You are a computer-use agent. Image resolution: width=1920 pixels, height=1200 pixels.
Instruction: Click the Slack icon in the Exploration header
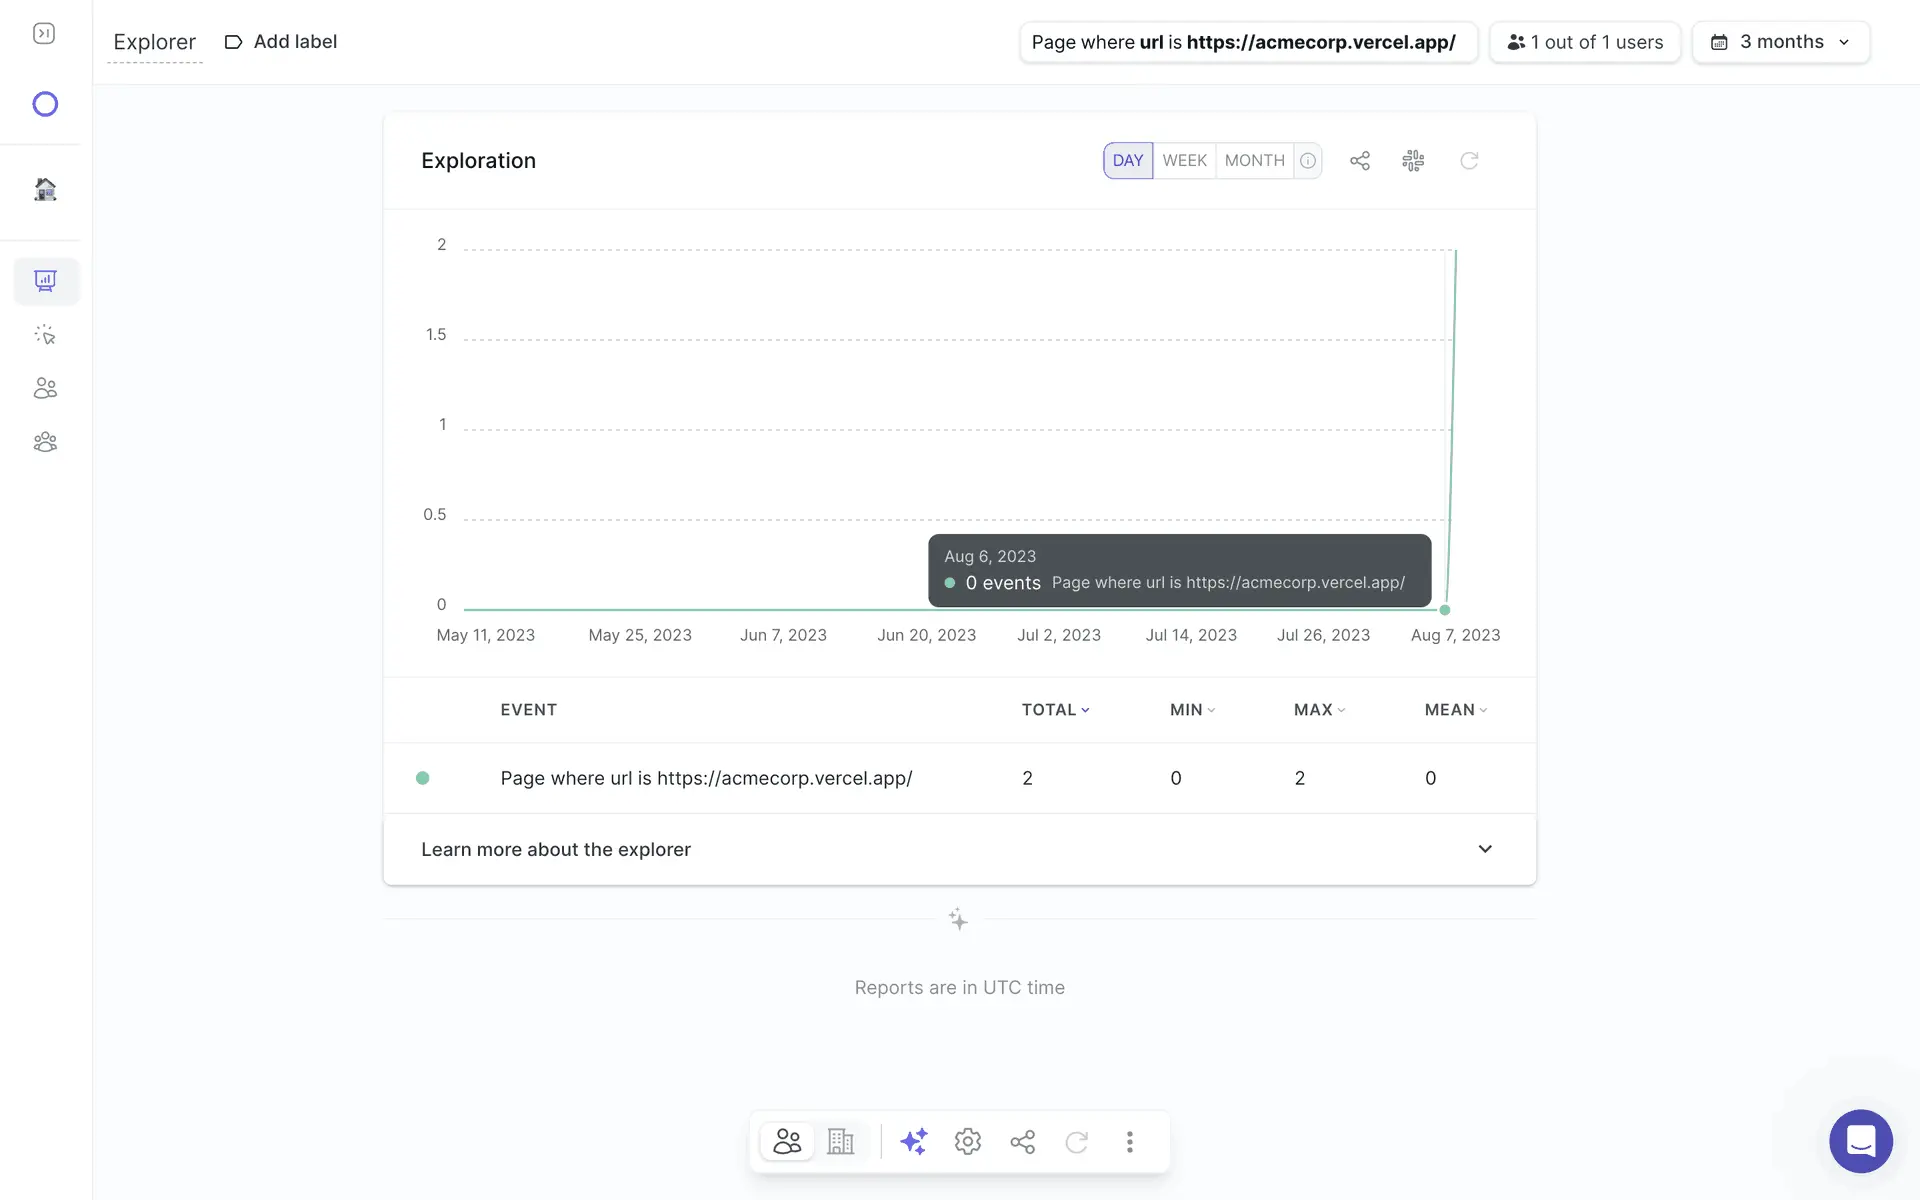(x=1413, y=161)
